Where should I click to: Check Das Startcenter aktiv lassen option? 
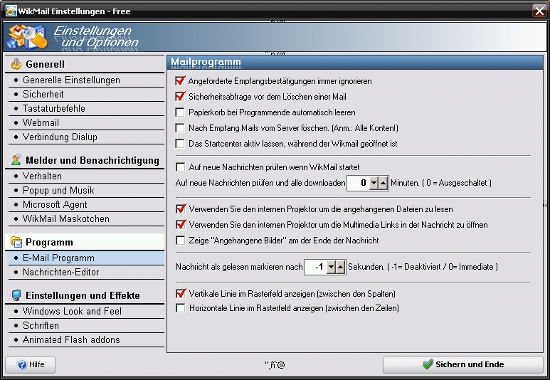180,144
